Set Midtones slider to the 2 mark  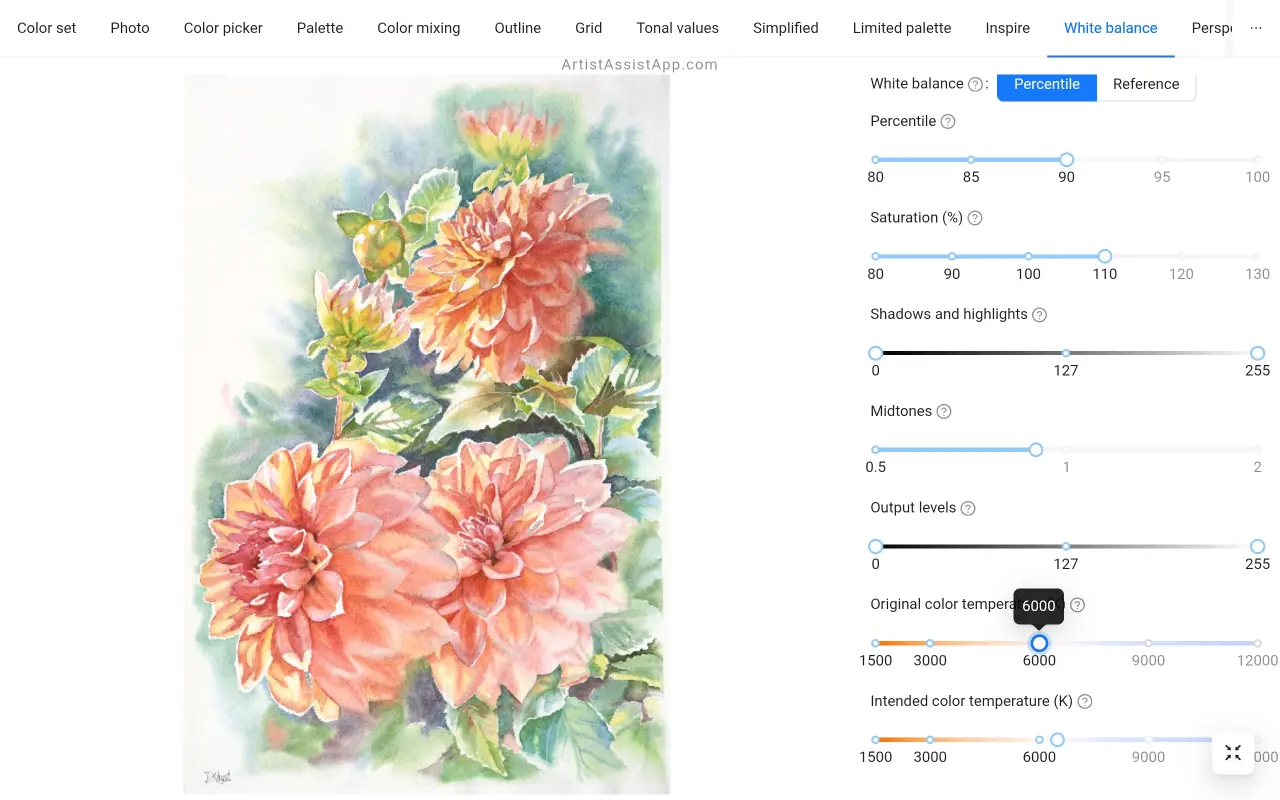[1257, 450]
